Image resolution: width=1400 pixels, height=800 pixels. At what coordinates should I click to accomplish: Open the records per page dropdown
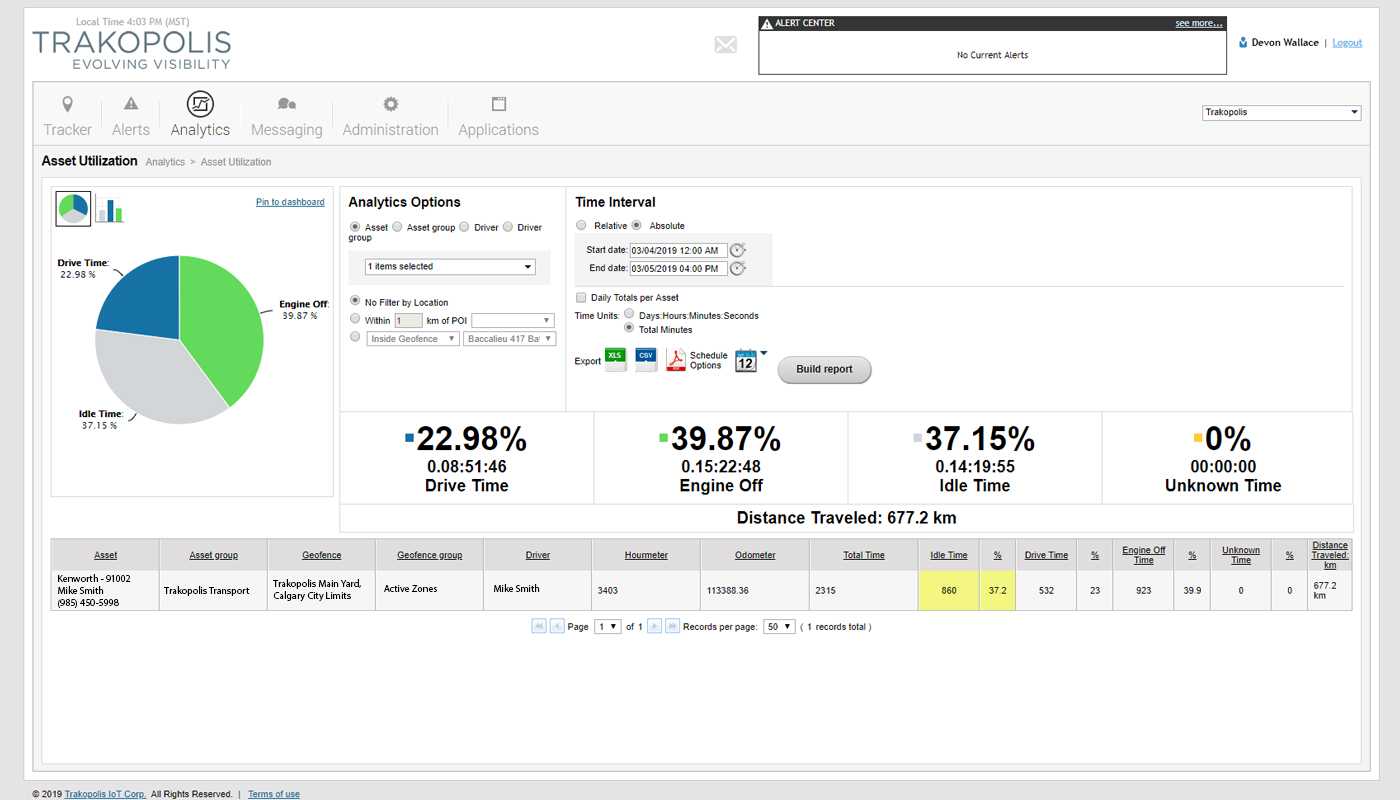pos(779,626)
